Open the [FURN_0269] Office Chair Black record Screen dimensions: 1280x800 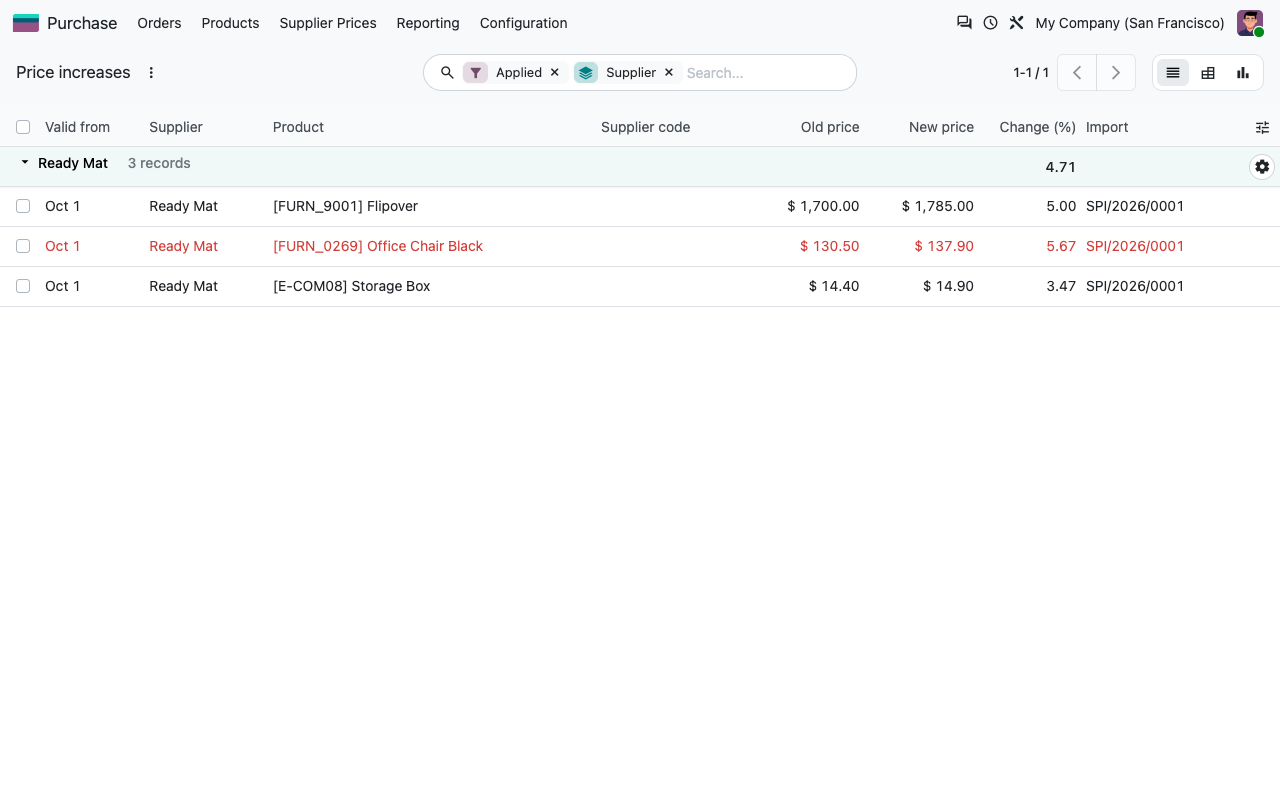coord(378,246)
